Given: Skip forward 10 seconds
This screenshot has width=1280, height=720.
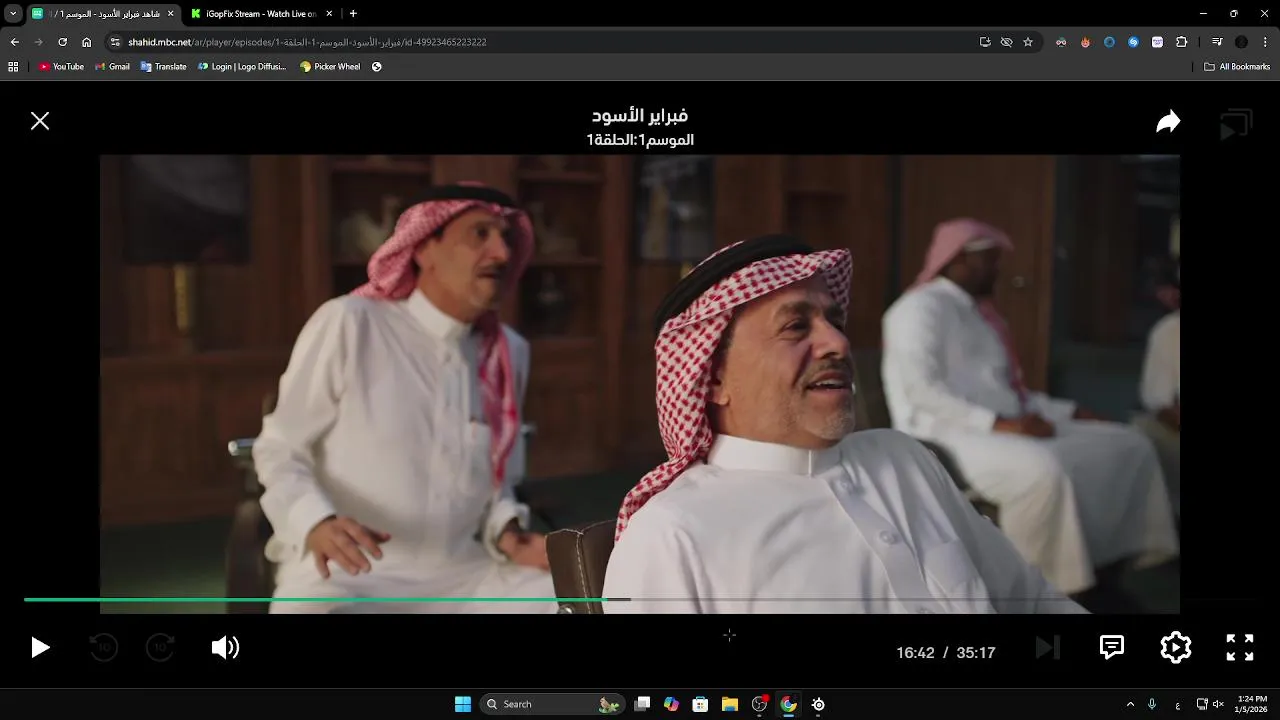Looking at the screenshot, I should pos(161,648).
